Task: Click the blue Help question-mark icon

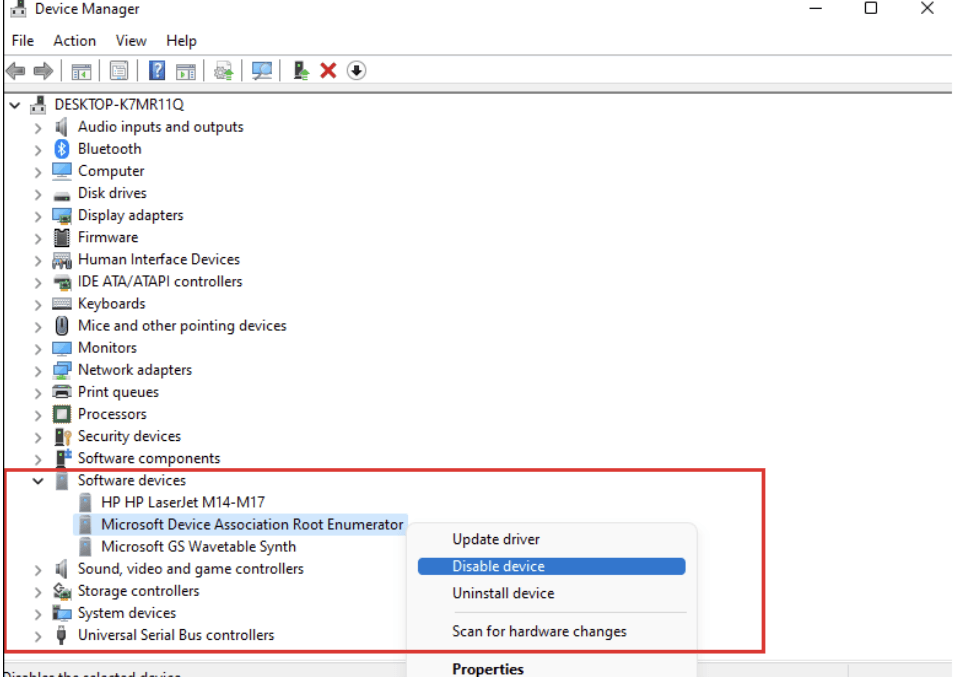Action: click(x=157, y=71)
